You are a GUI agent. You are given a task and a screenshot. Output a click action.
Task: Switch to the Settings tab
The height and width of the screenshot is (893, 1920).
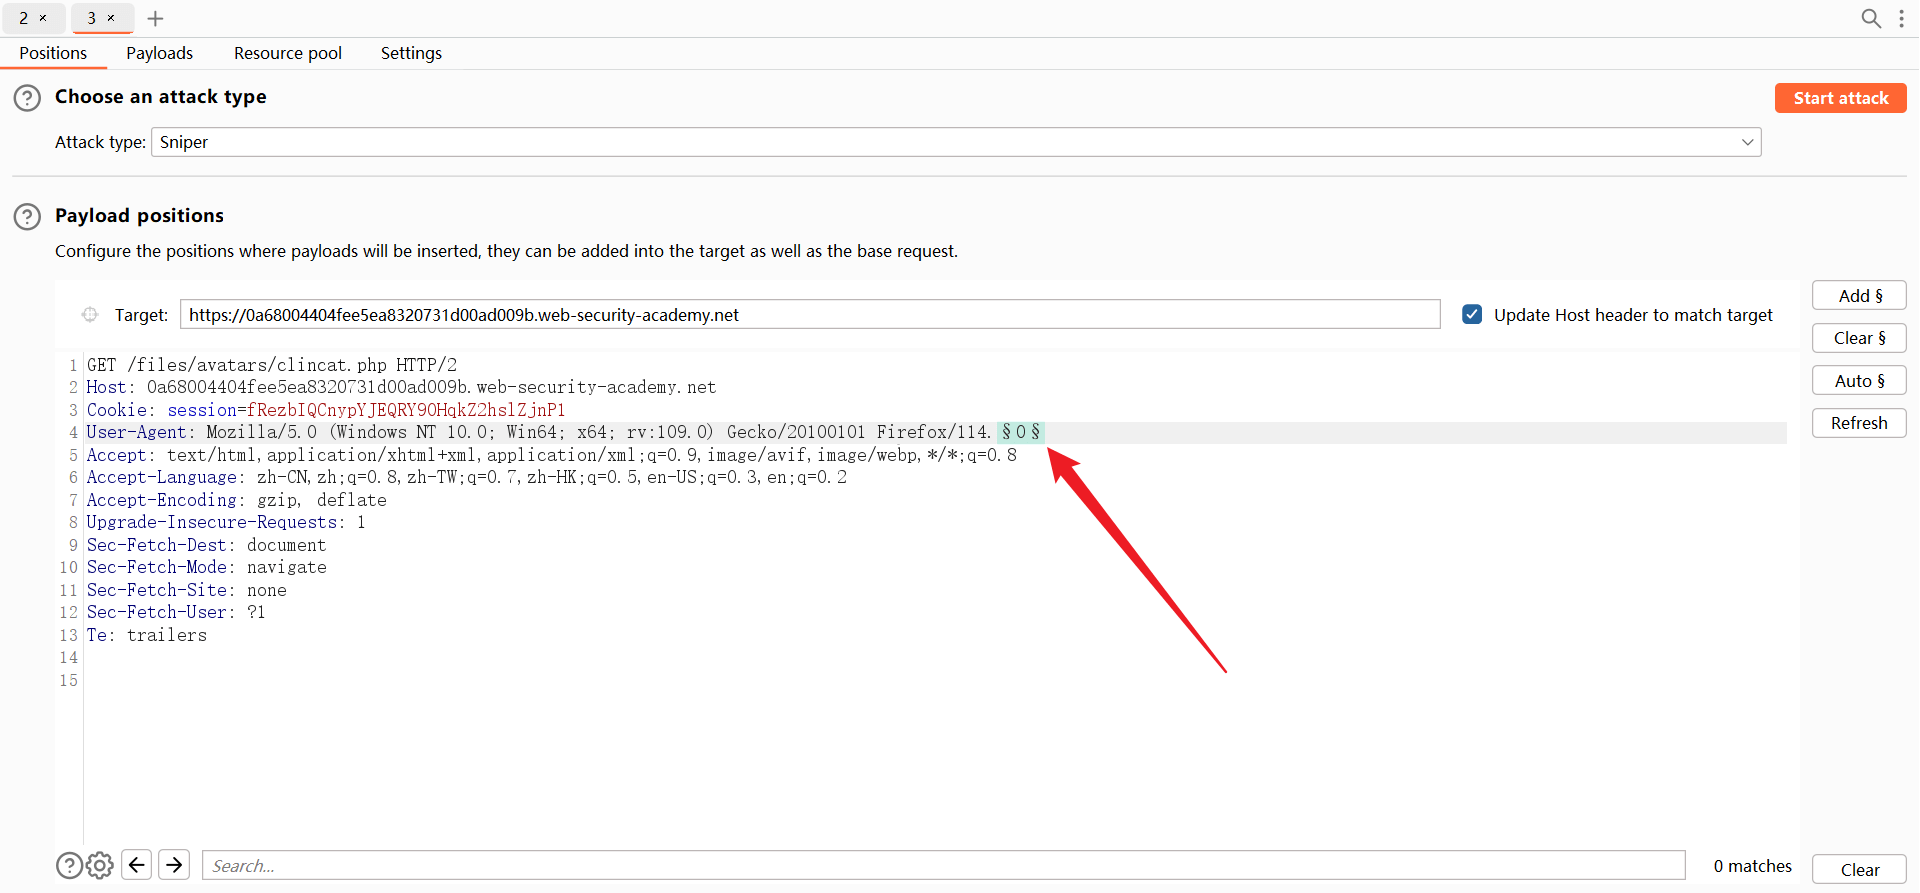coord(411,53)
